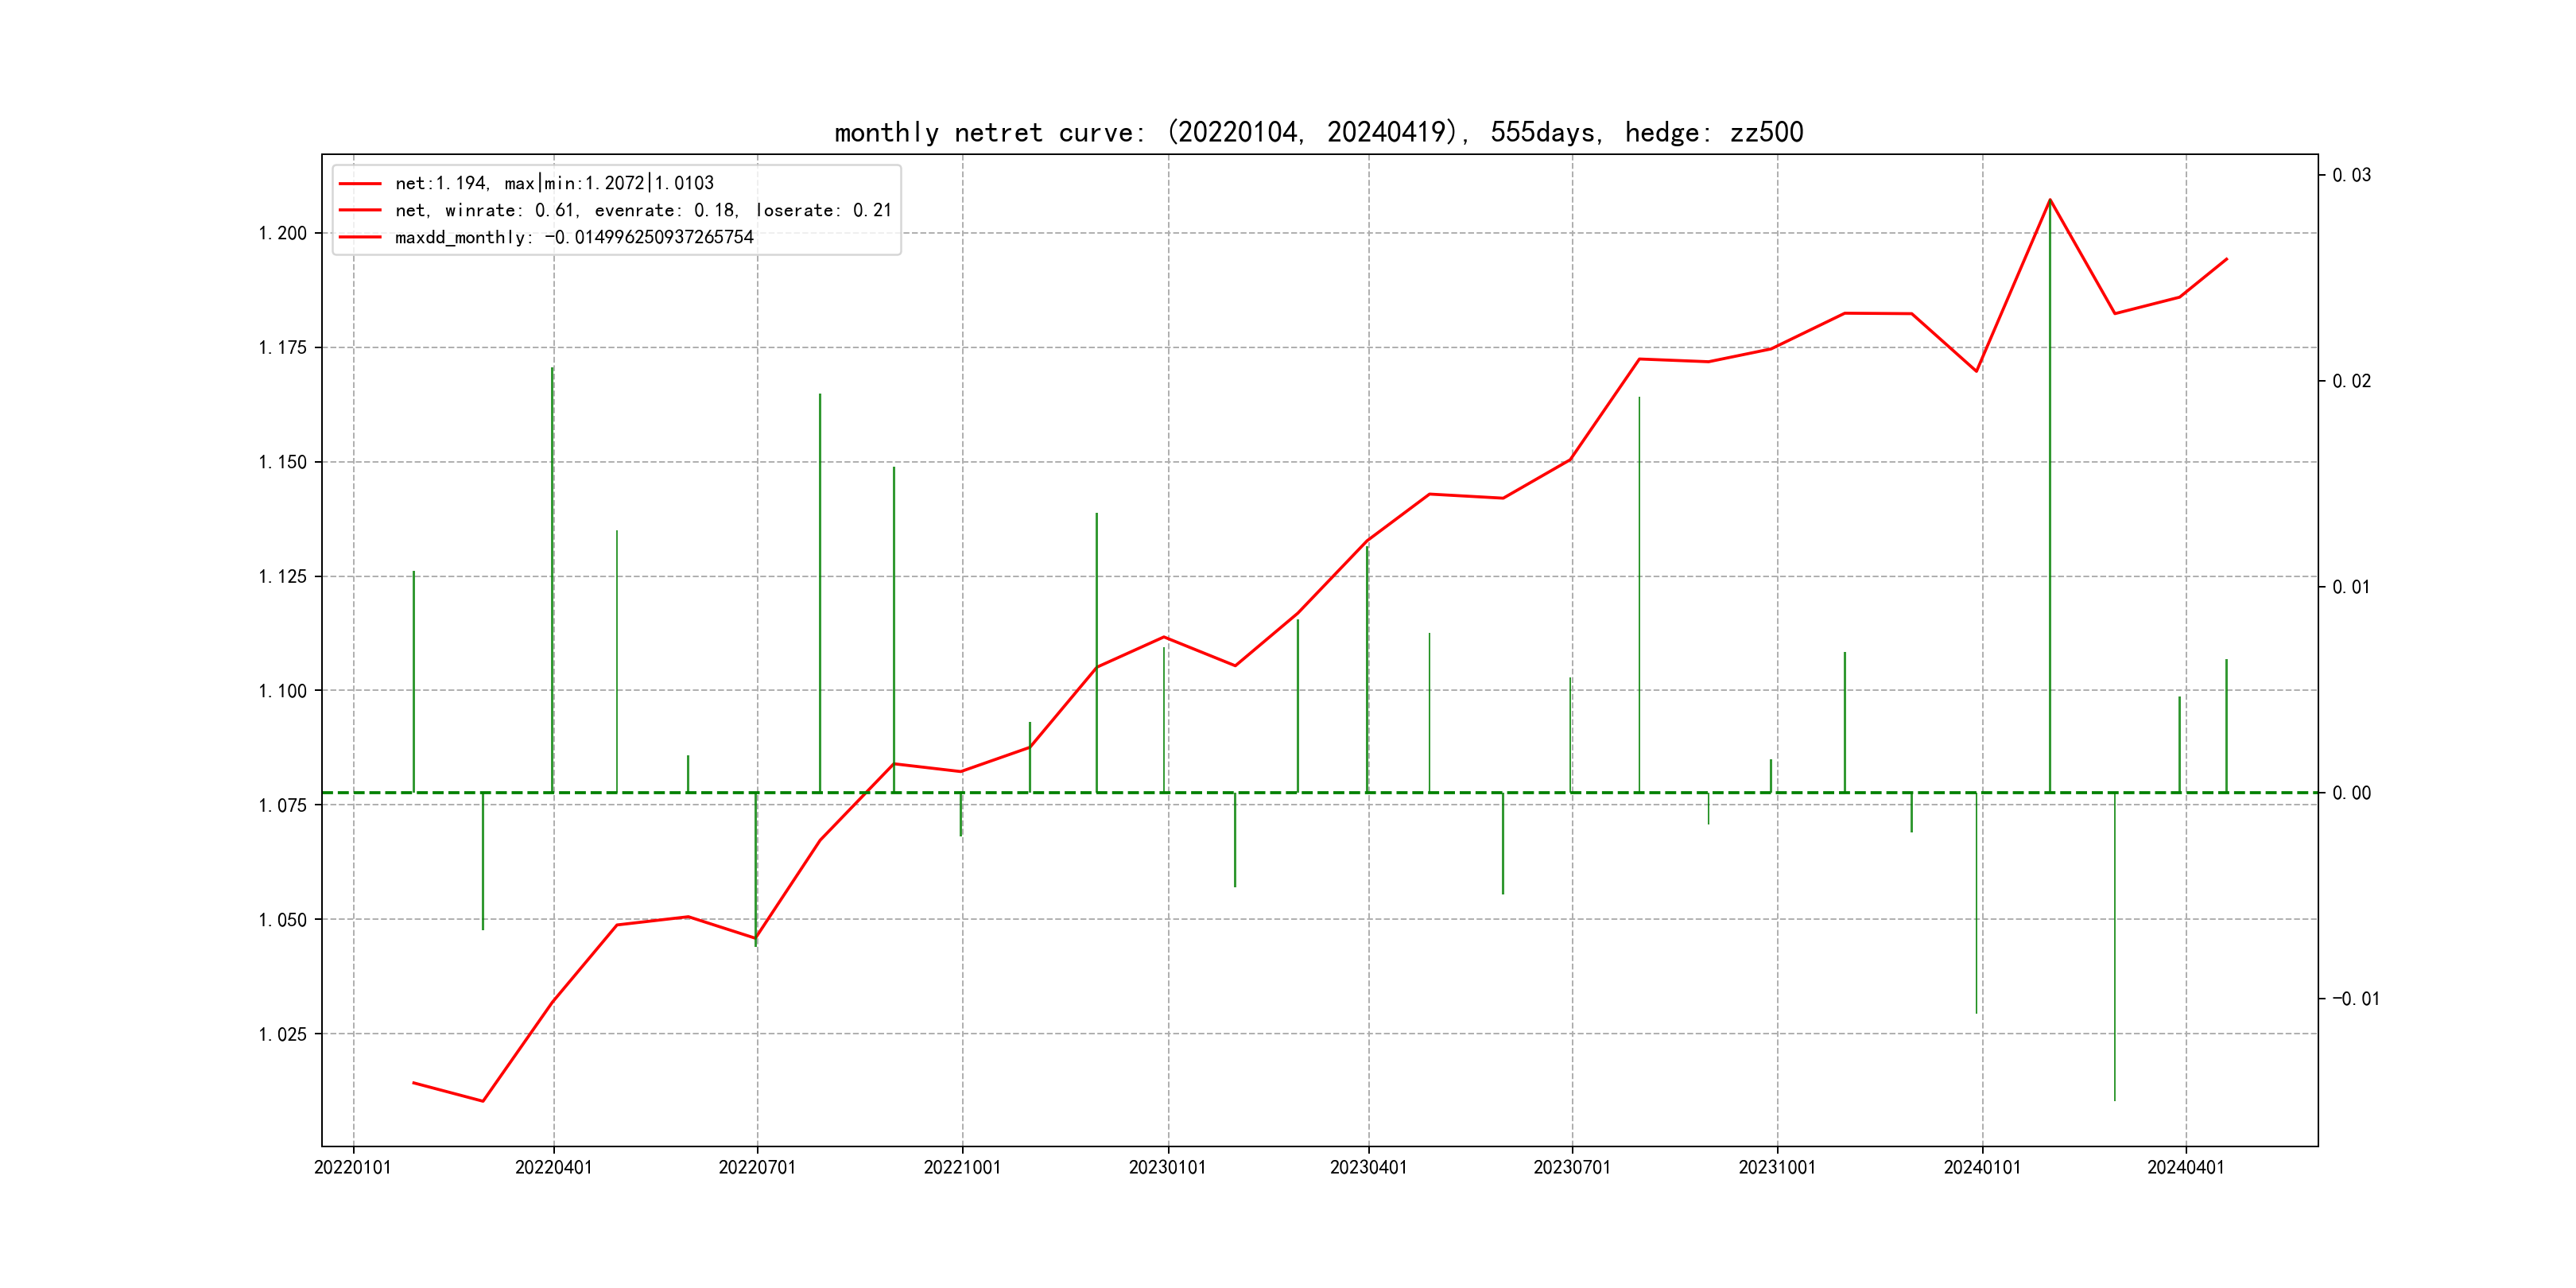2576x1288 pixels.
Task: Click the 20230401 x-axis date label
Action: tap(1368, 1167)
